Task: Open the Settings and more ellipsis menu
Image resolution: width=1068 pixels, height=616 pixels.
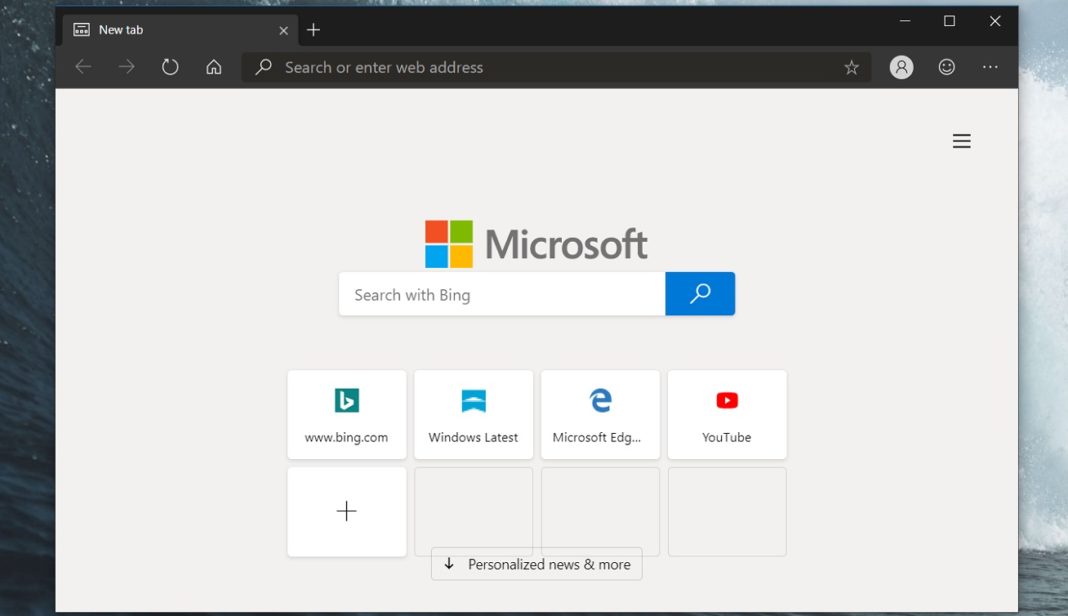Action: (x=990, y=67)
